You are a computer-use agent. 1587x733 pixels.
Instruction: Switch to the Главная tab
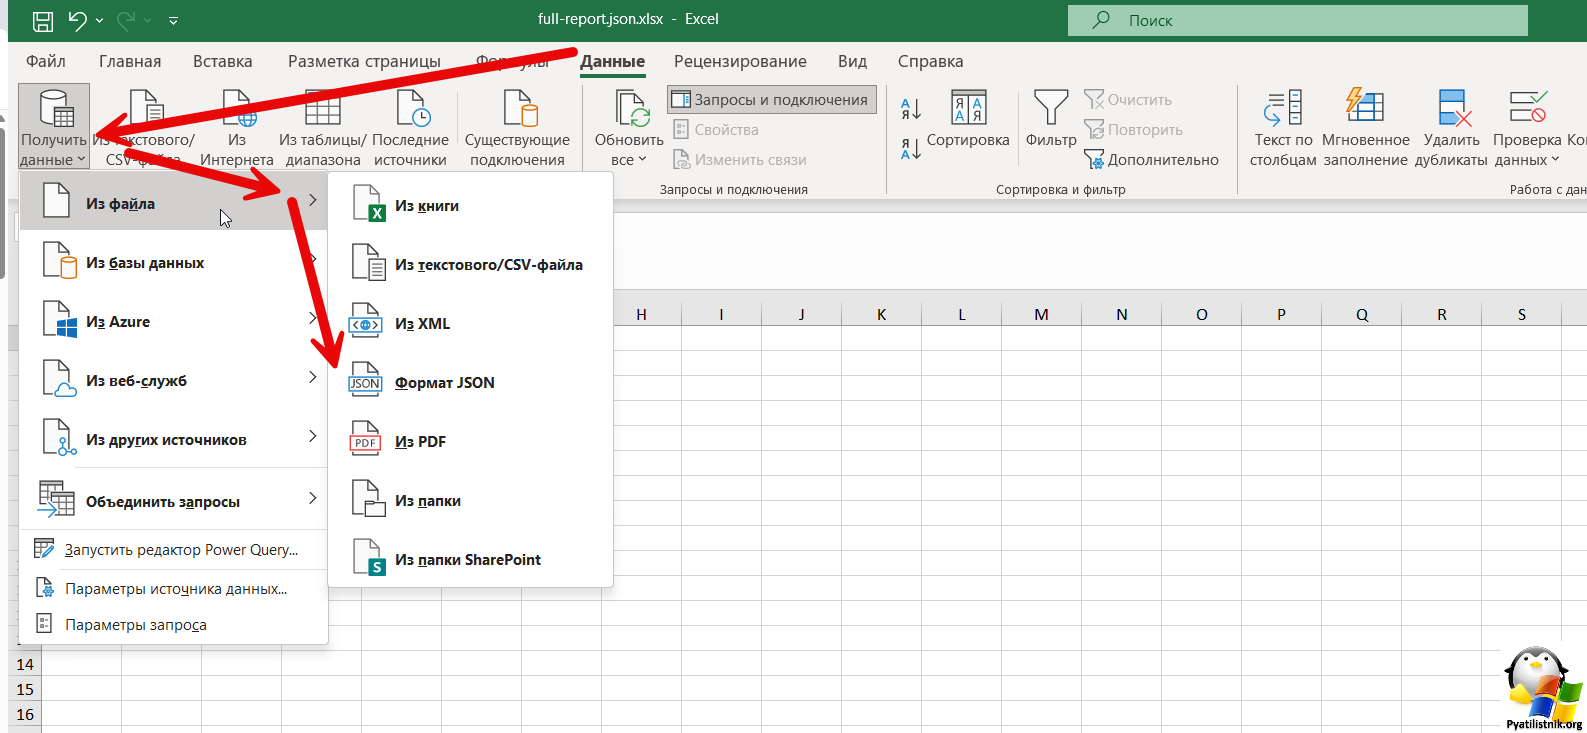point(130,61)
